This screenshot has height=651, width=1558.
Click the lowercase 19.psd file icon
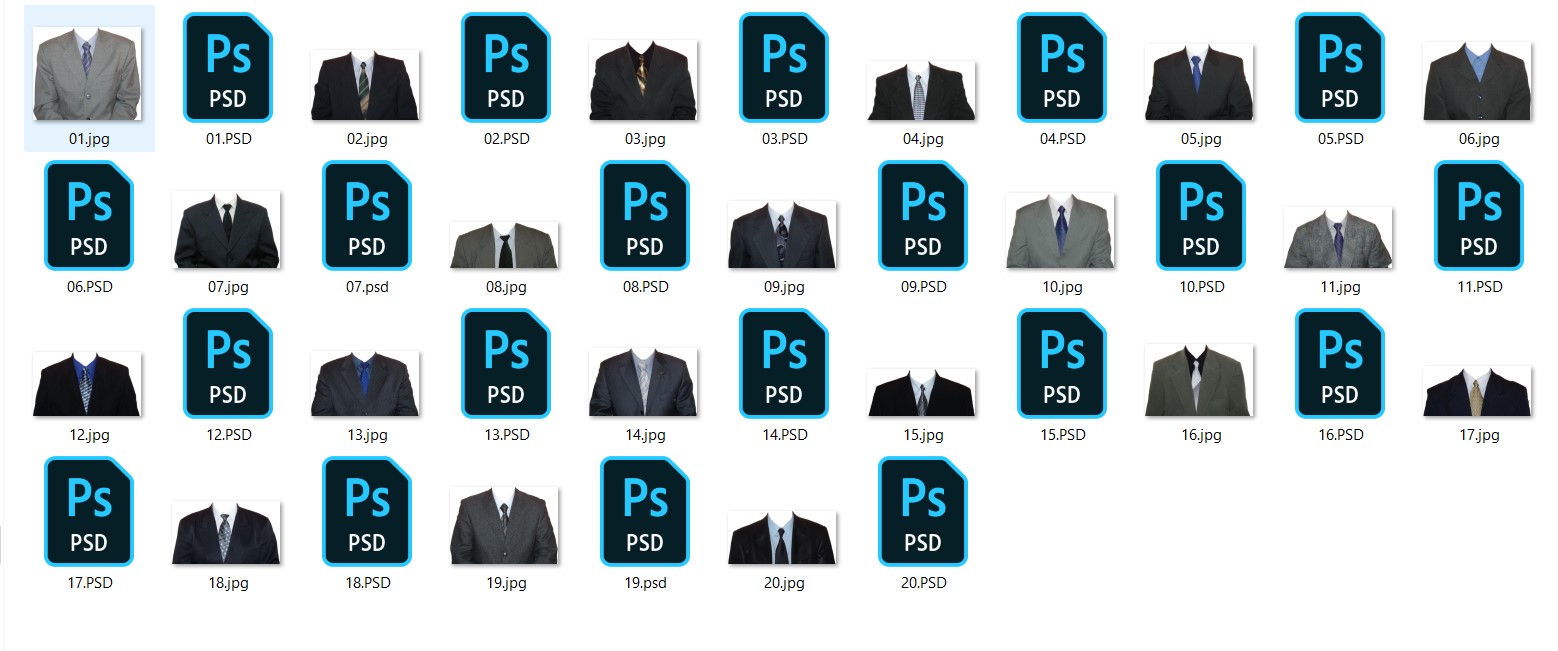click(x=645, y=511)
